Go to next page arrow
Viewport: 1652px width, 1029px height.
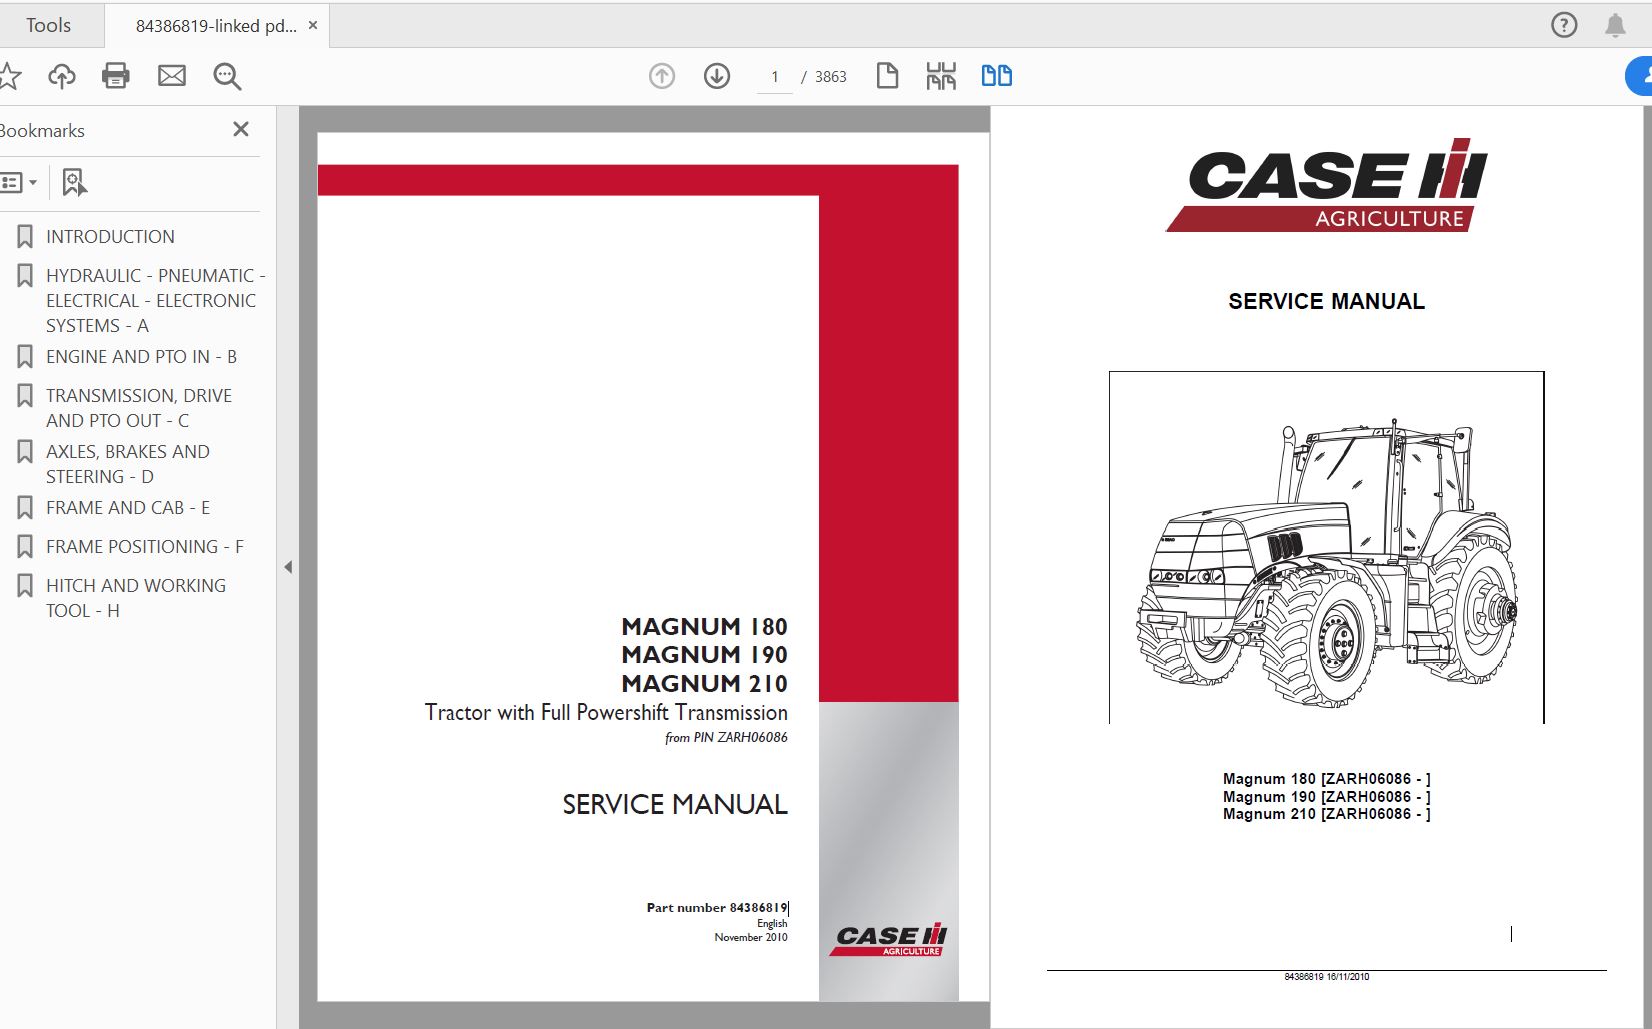[x=717, y=76]
